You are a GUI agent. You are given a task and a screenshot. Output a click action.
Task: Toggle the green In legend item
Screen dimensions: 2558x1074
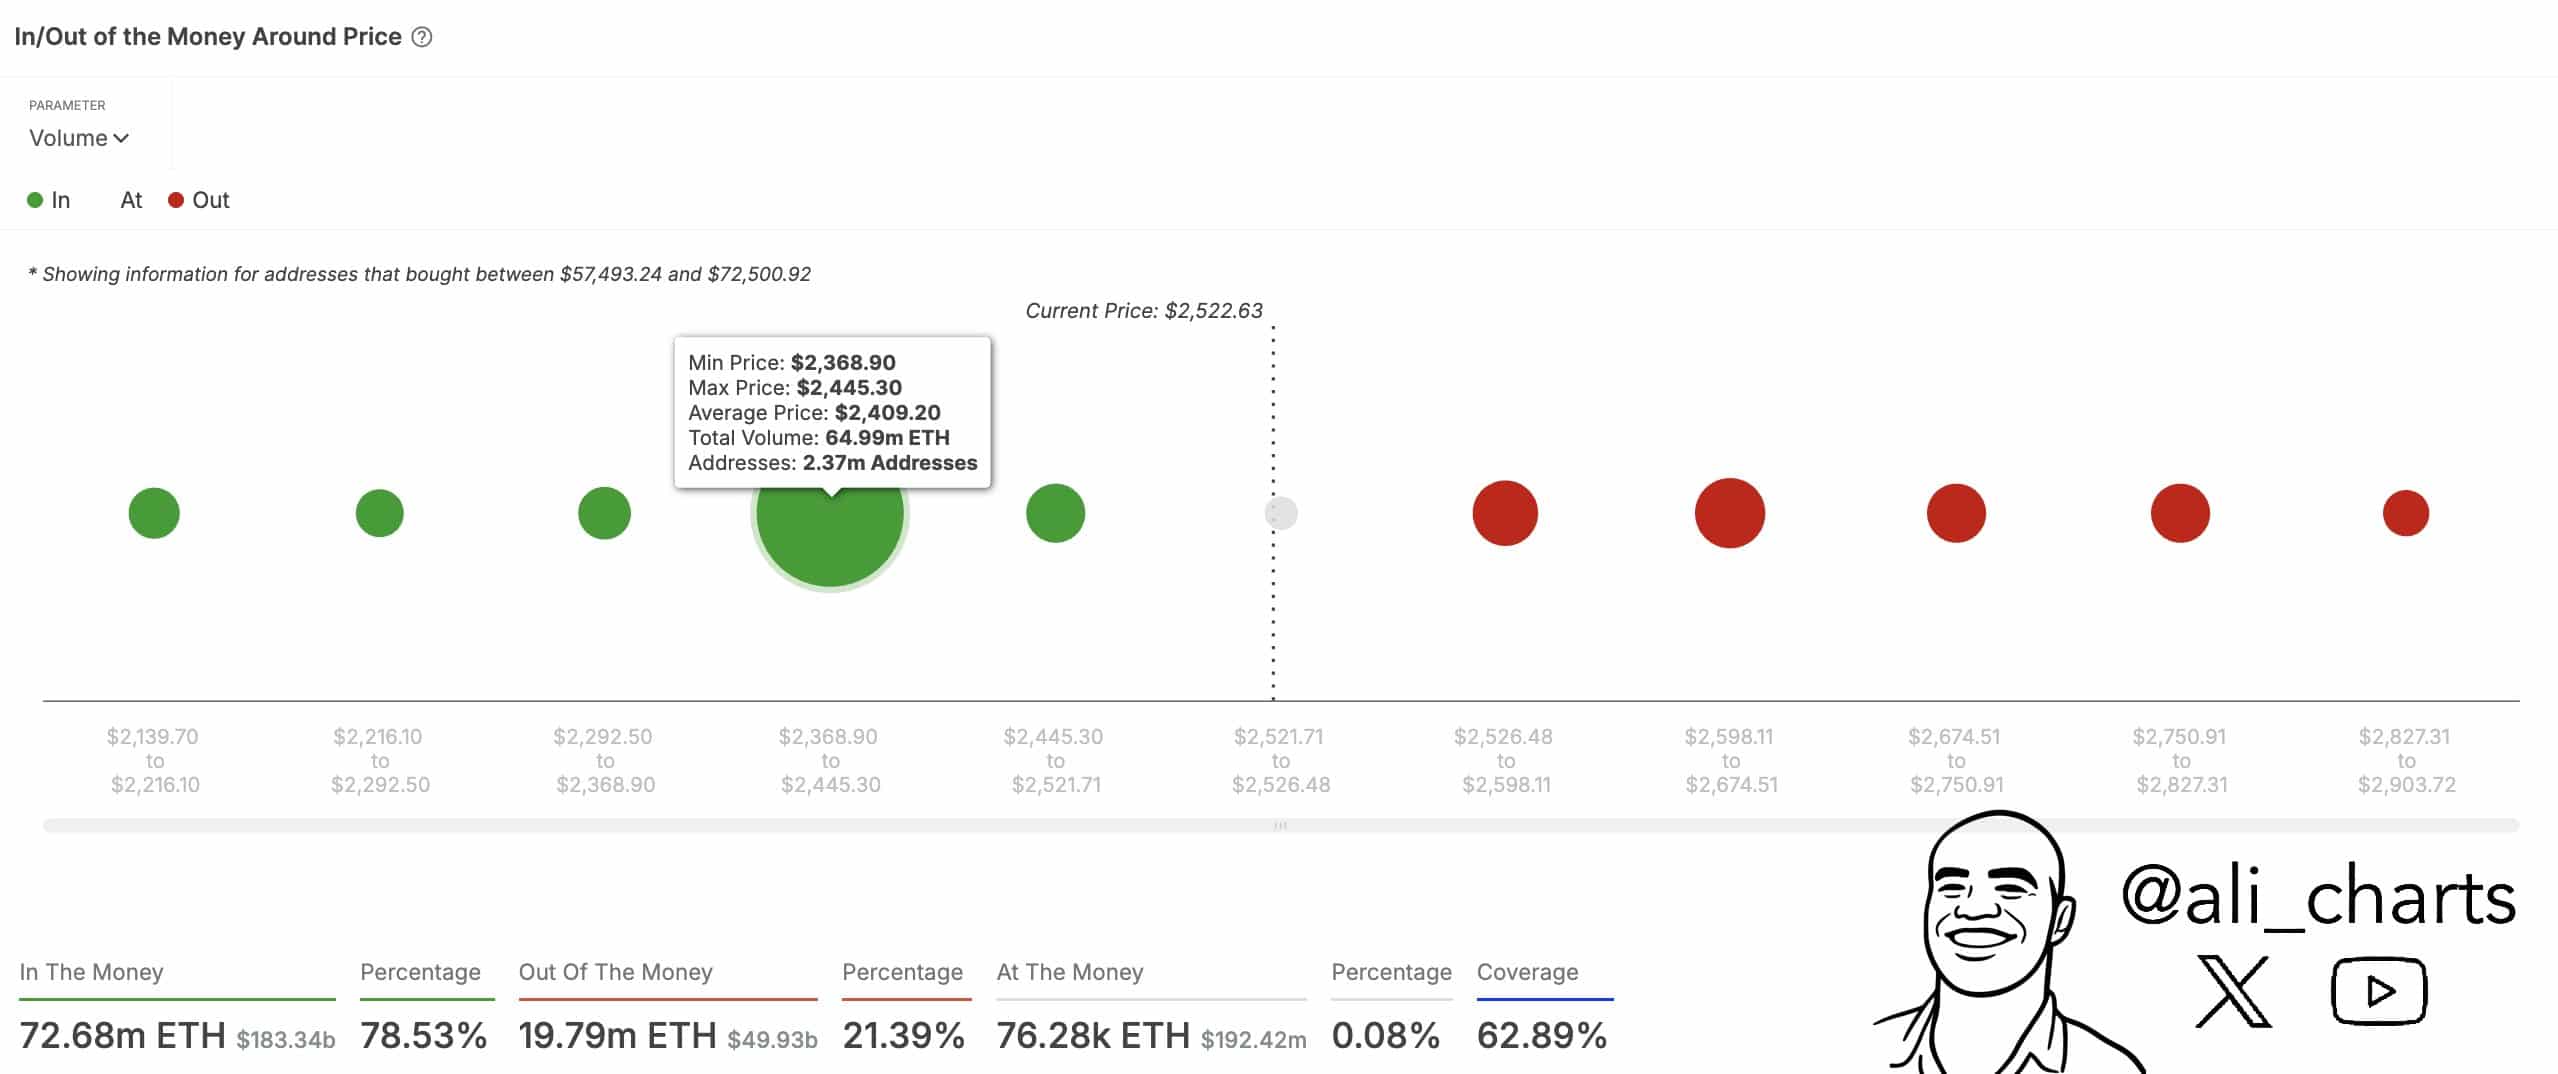[x=50, y=200]
